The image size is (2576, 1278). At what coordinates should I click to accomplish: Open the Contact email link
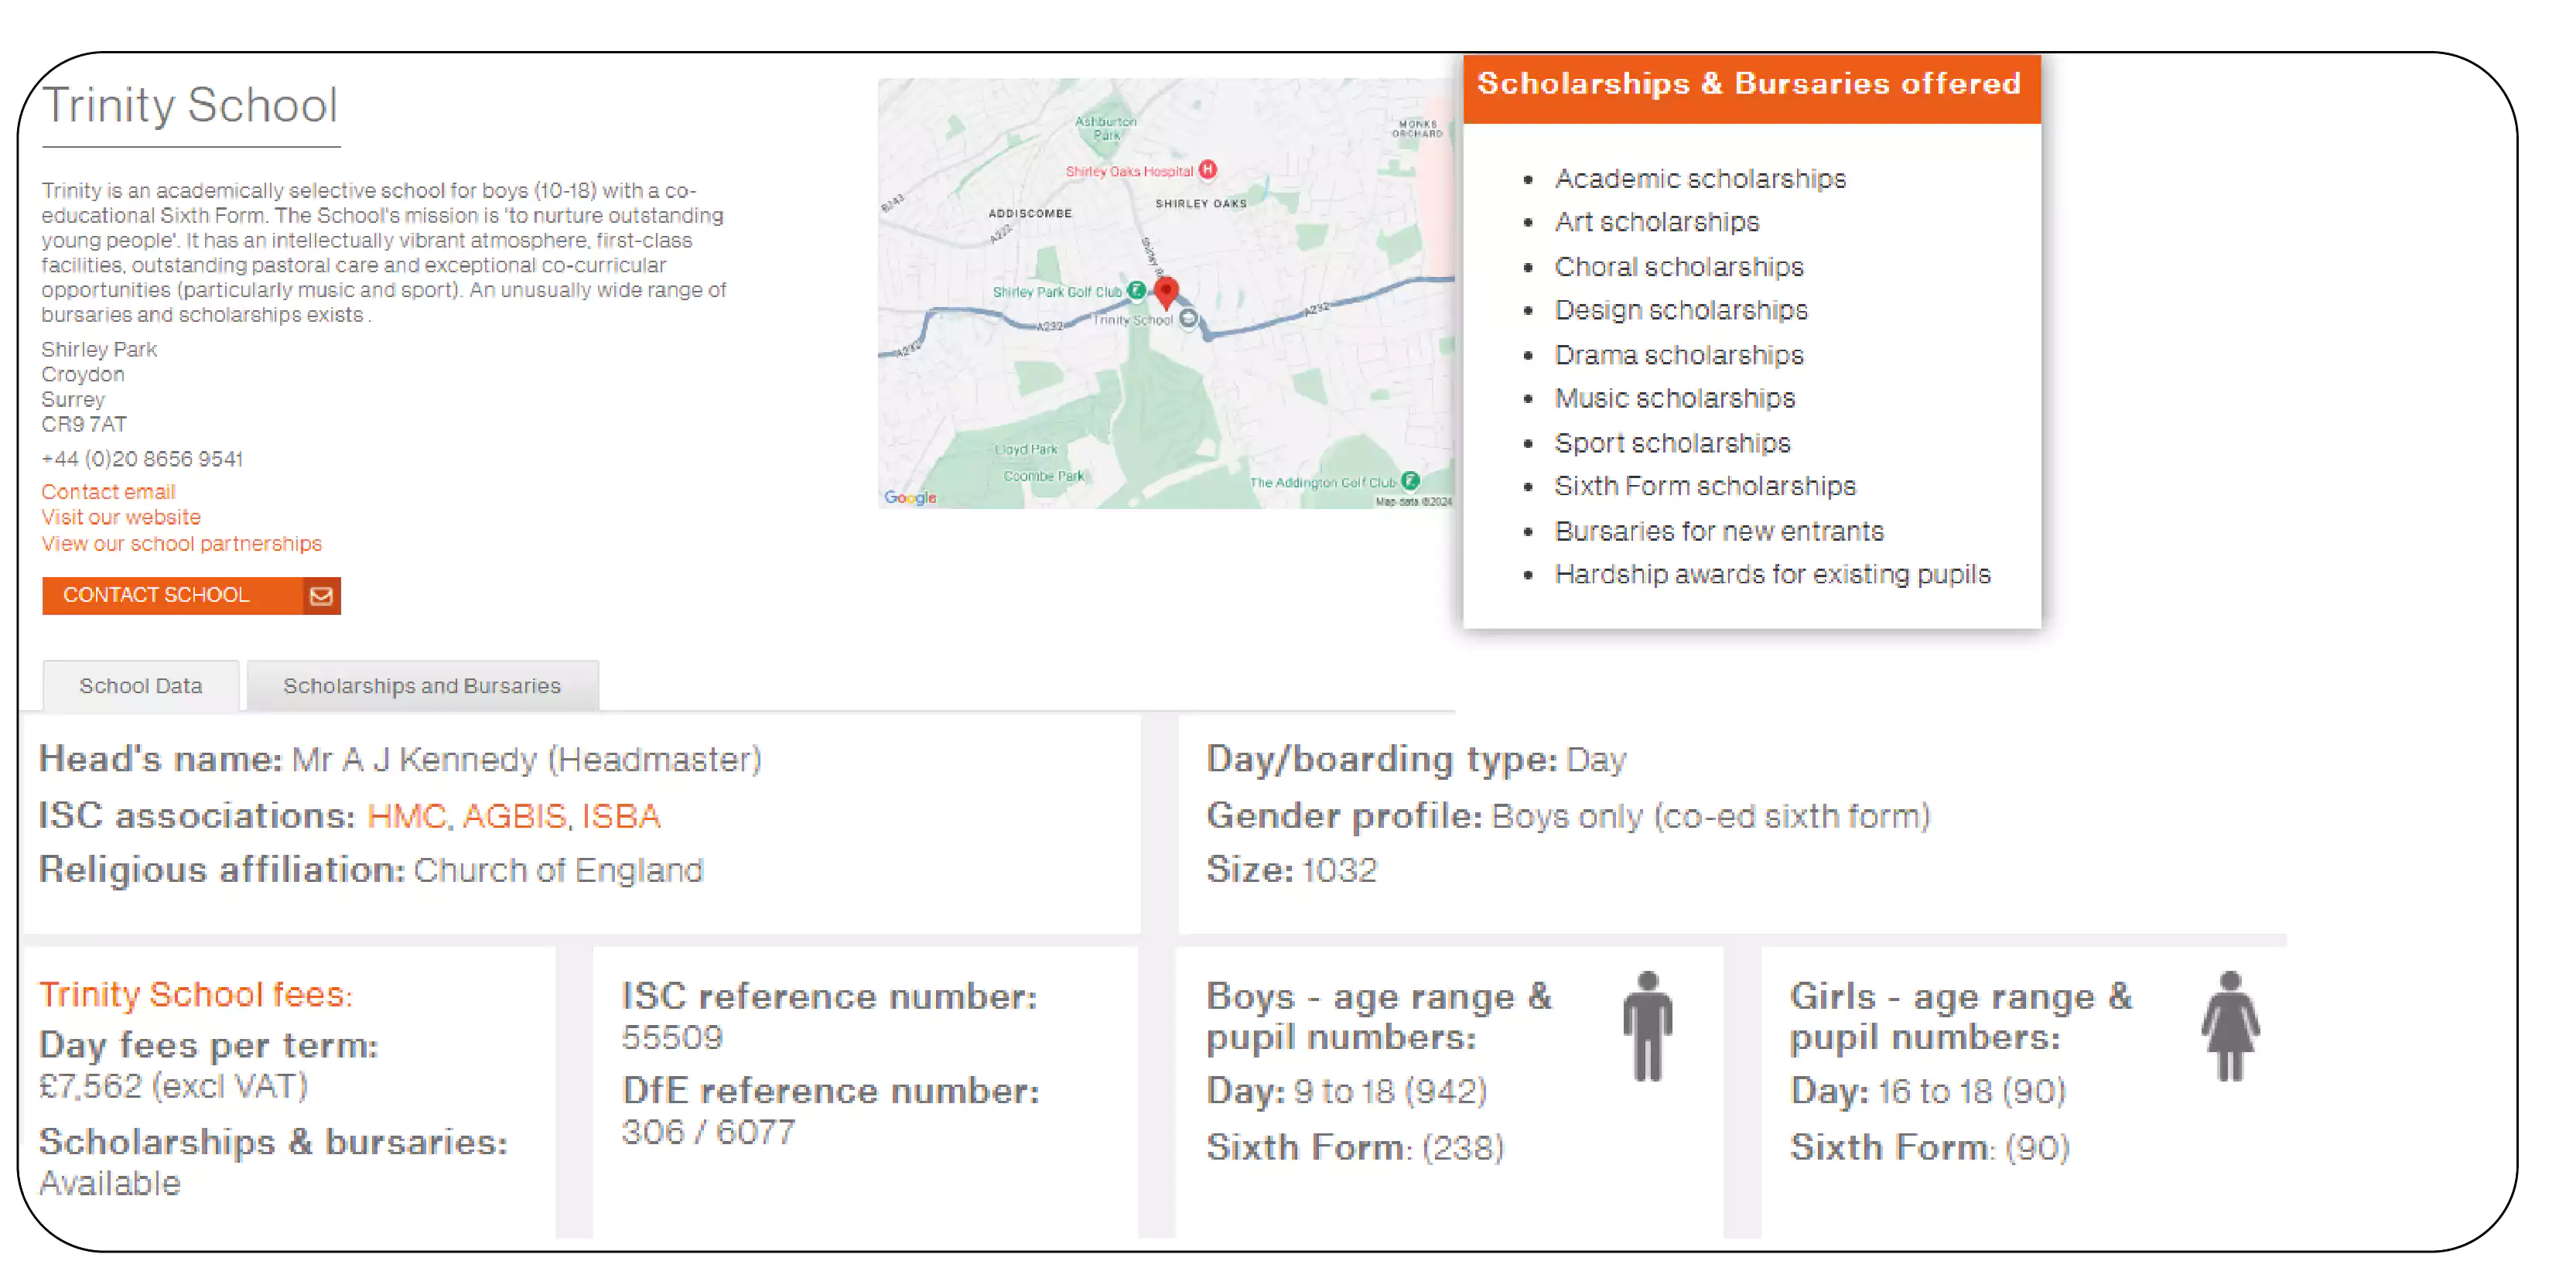(x=108, y=492)
